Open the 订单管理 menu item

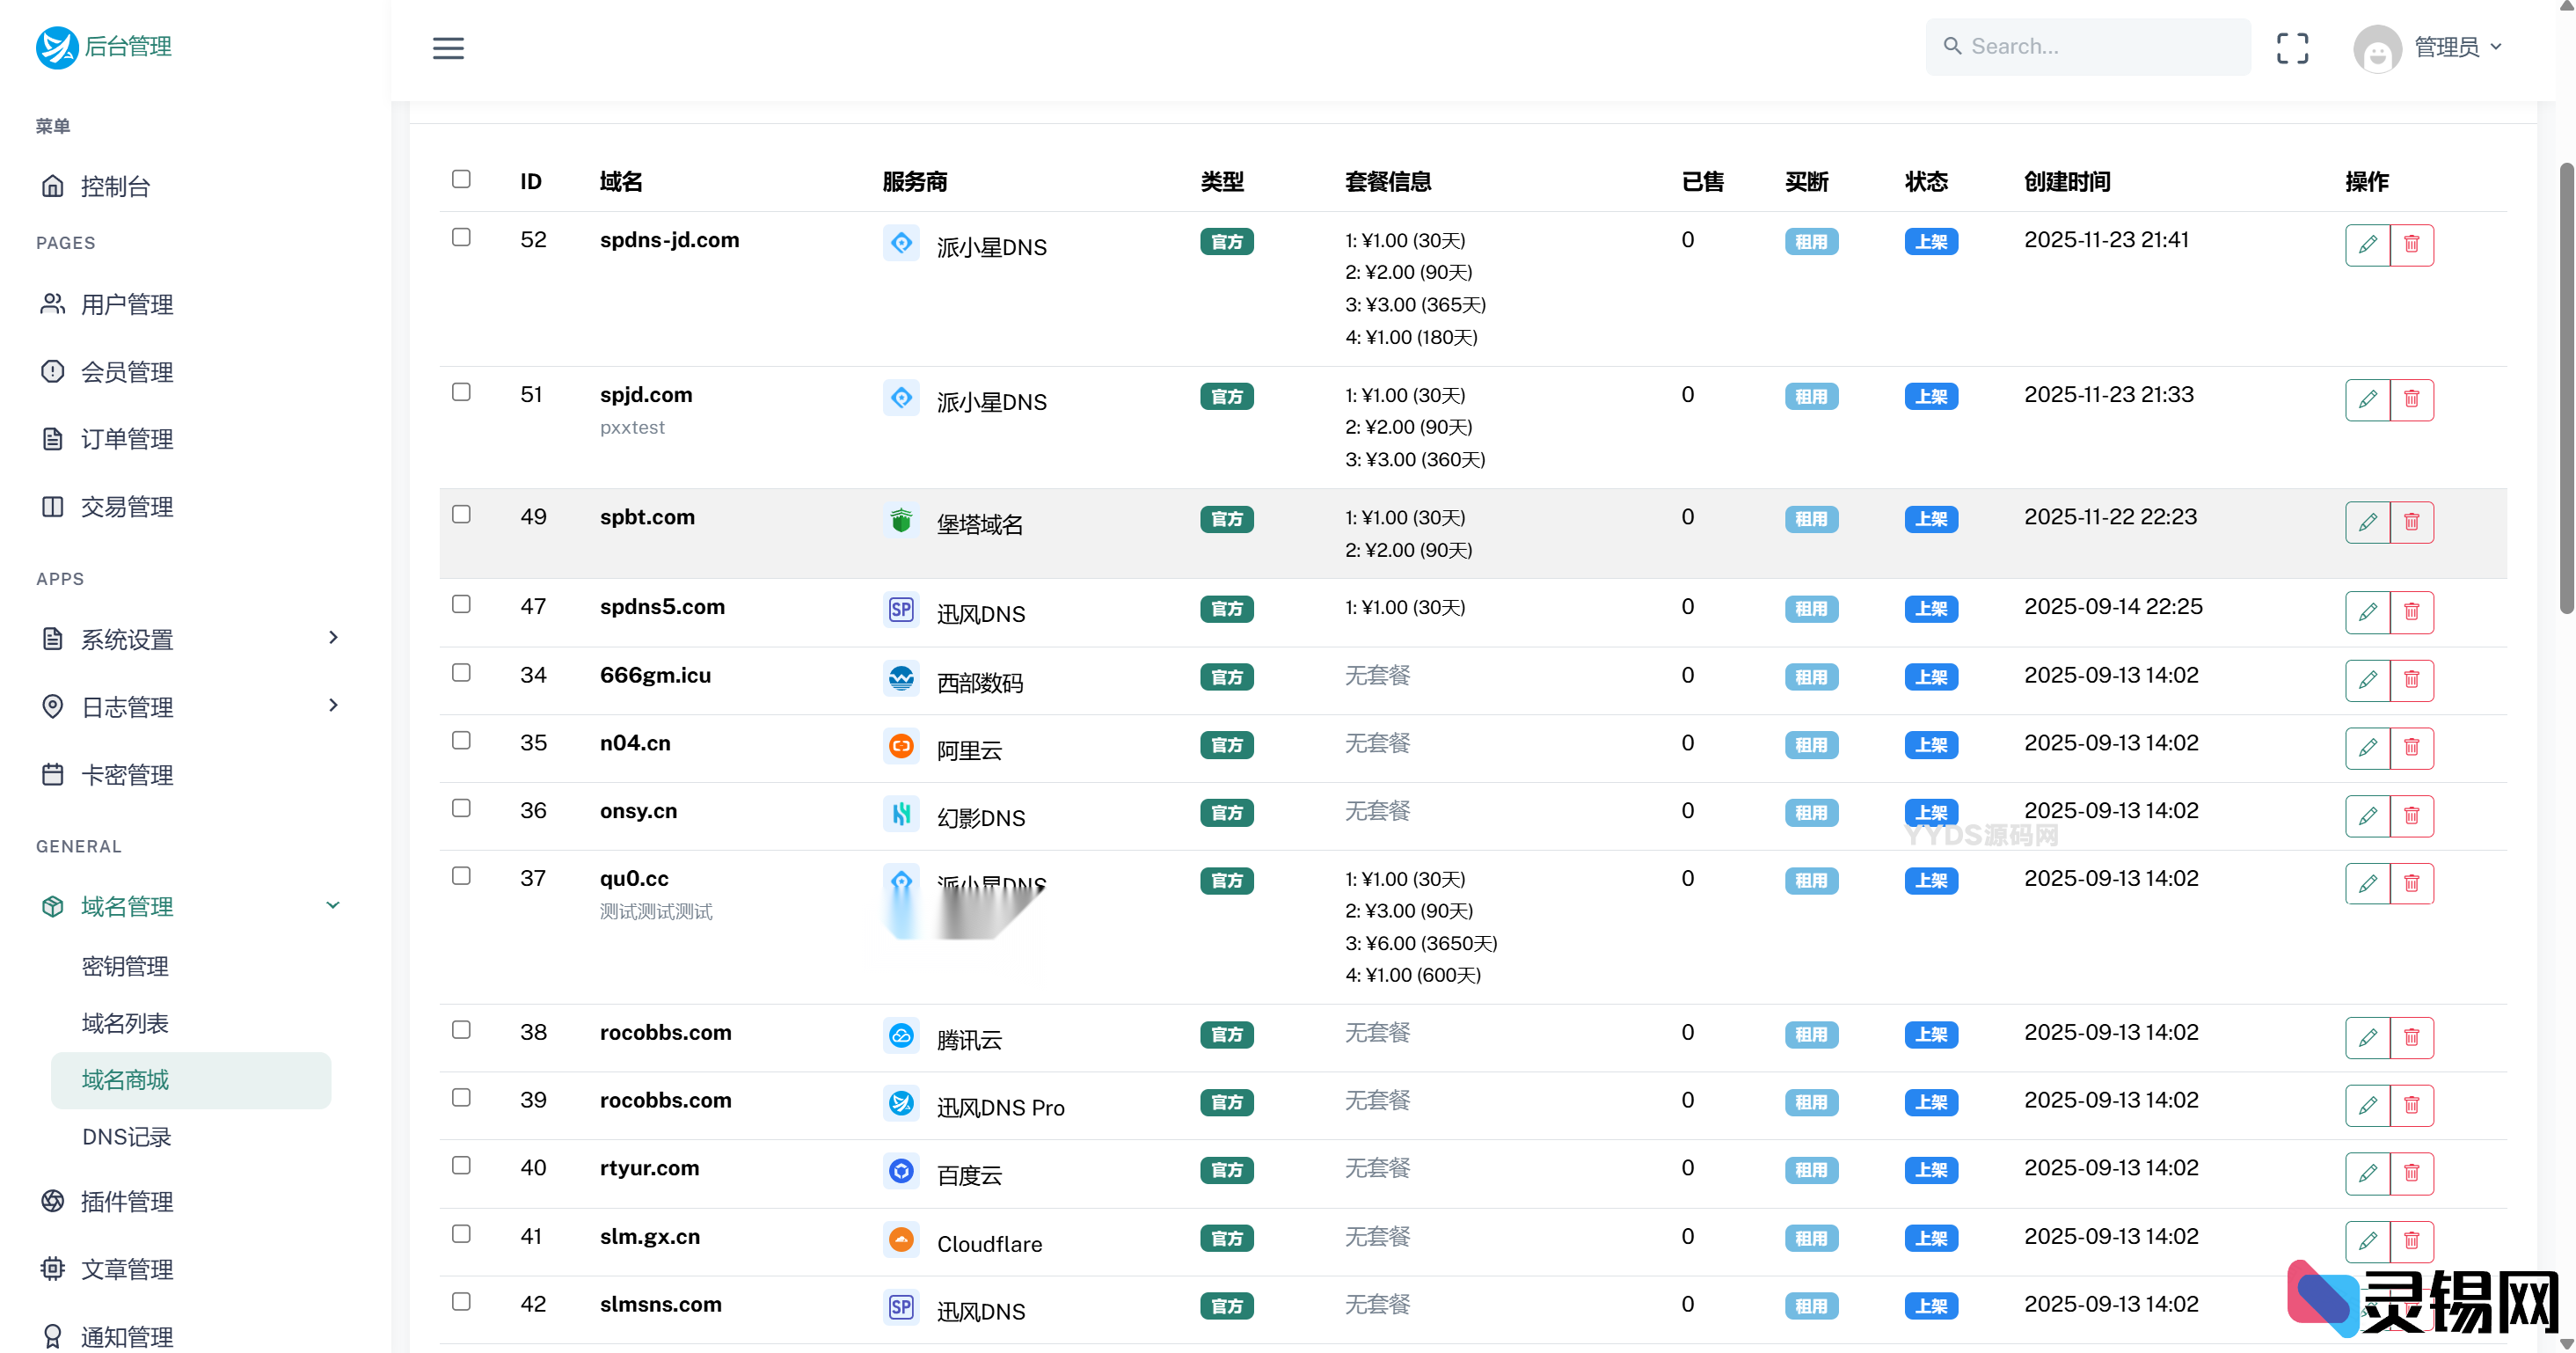(126, 438)
